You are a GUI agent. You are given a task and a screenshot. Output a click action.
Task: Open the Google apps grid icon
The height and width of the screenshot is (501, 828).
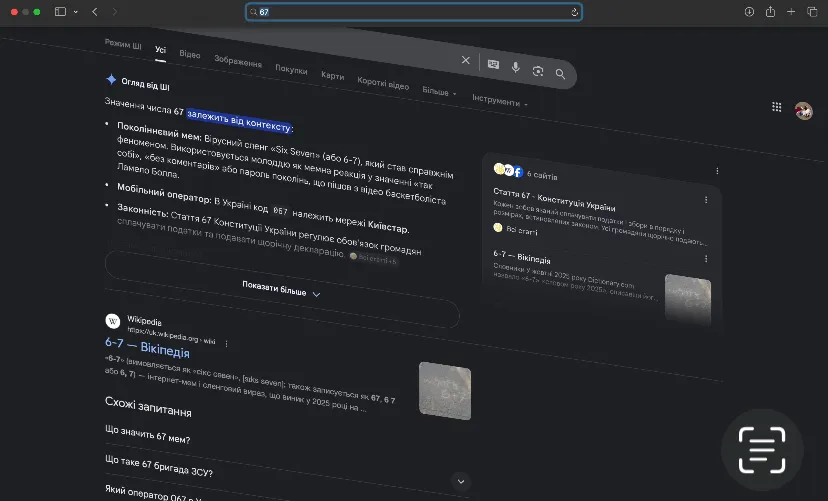tap(776, 107)
